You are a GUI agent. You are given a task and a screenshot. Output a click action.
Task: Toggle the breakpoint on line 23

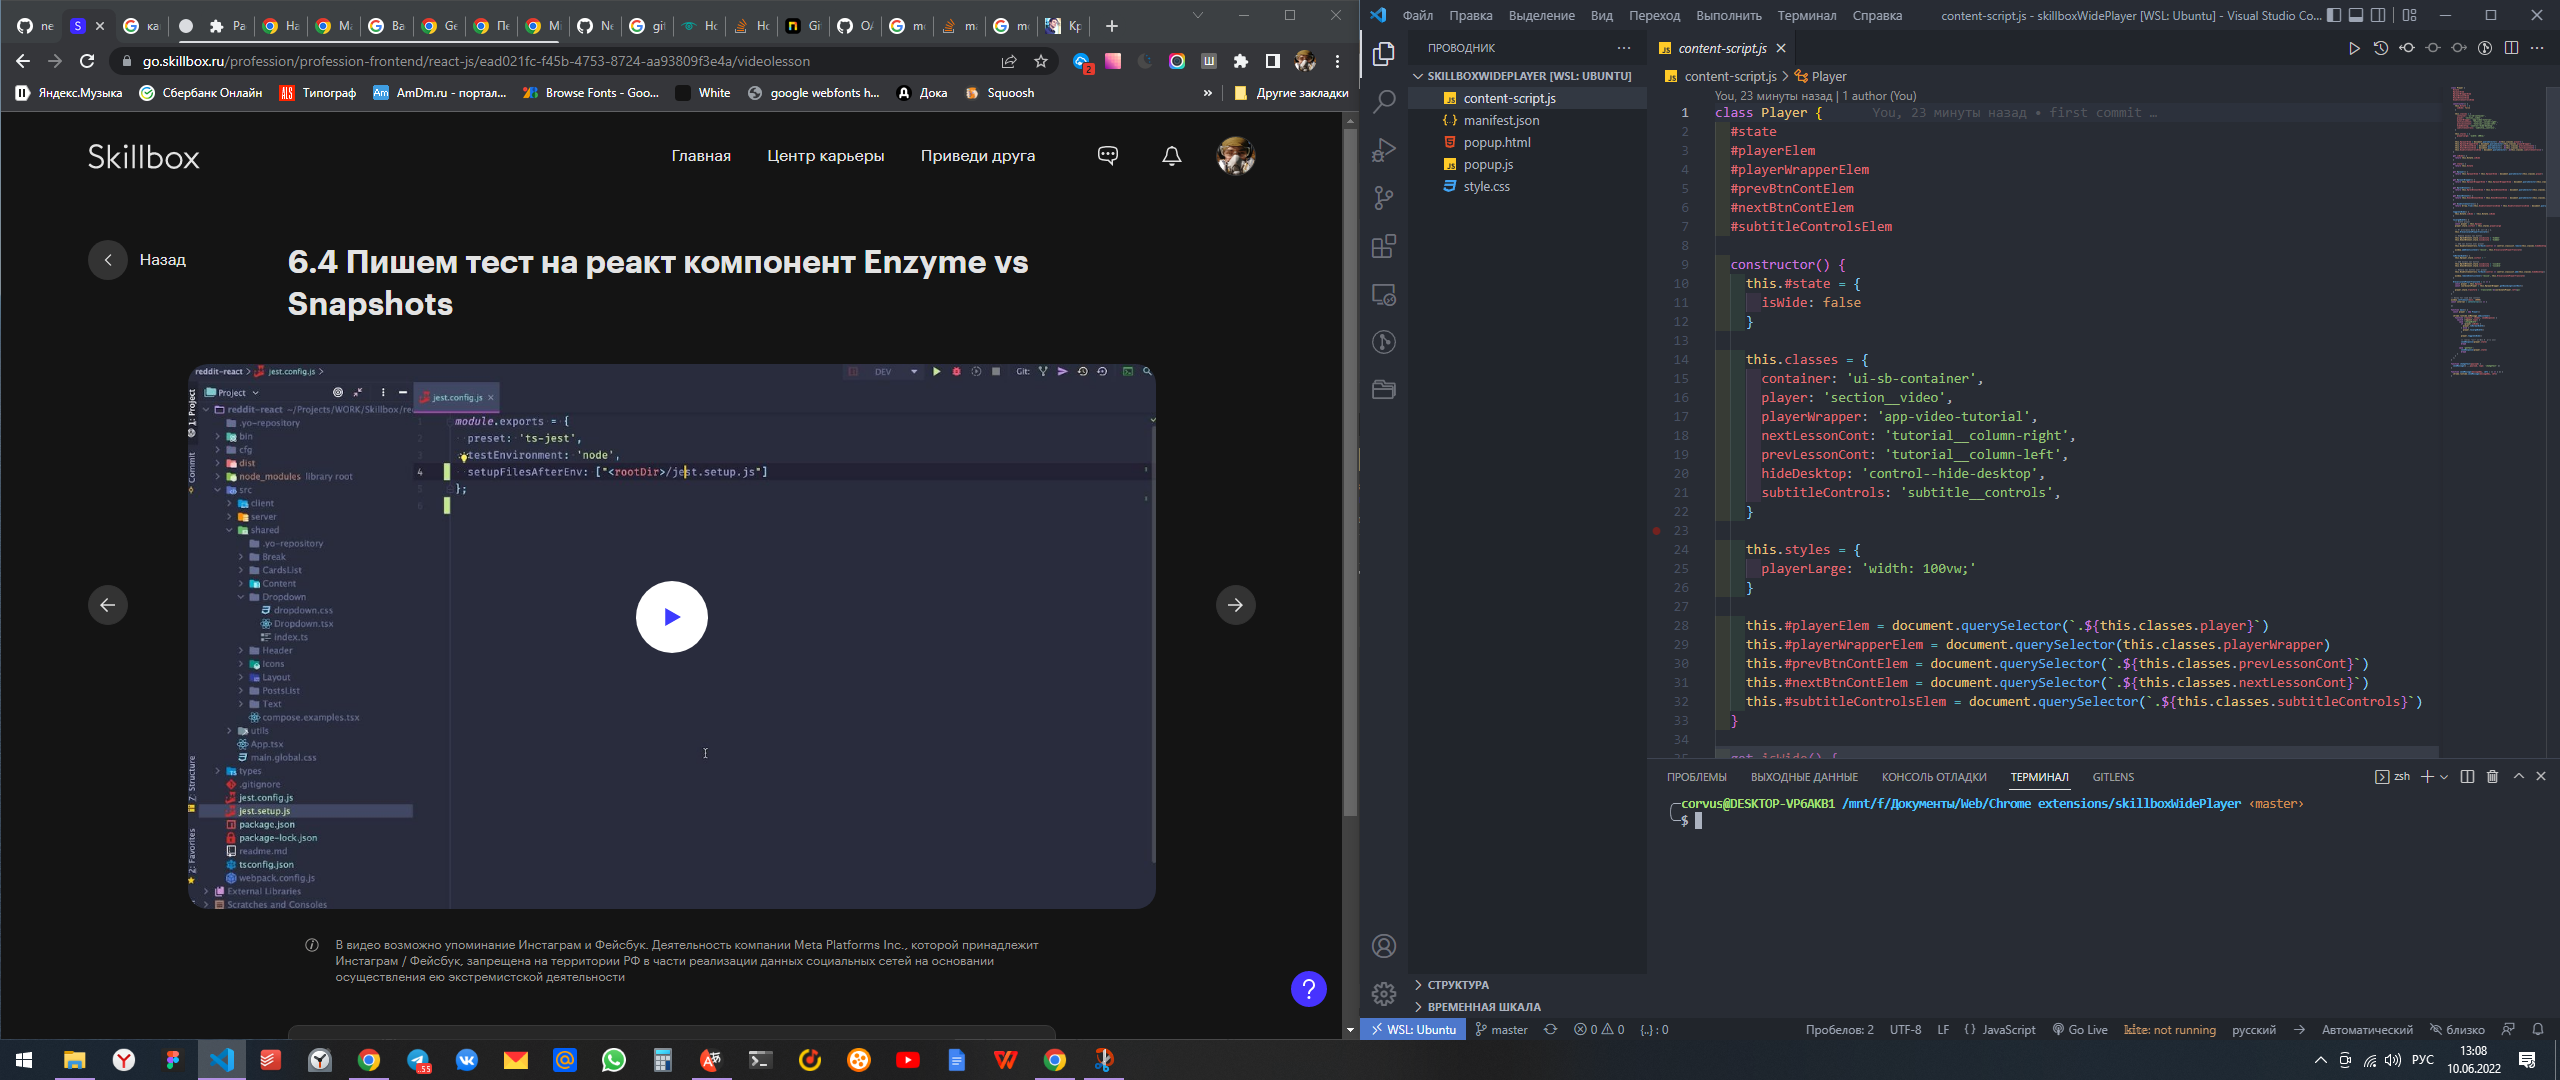(x=1657, y=531)
